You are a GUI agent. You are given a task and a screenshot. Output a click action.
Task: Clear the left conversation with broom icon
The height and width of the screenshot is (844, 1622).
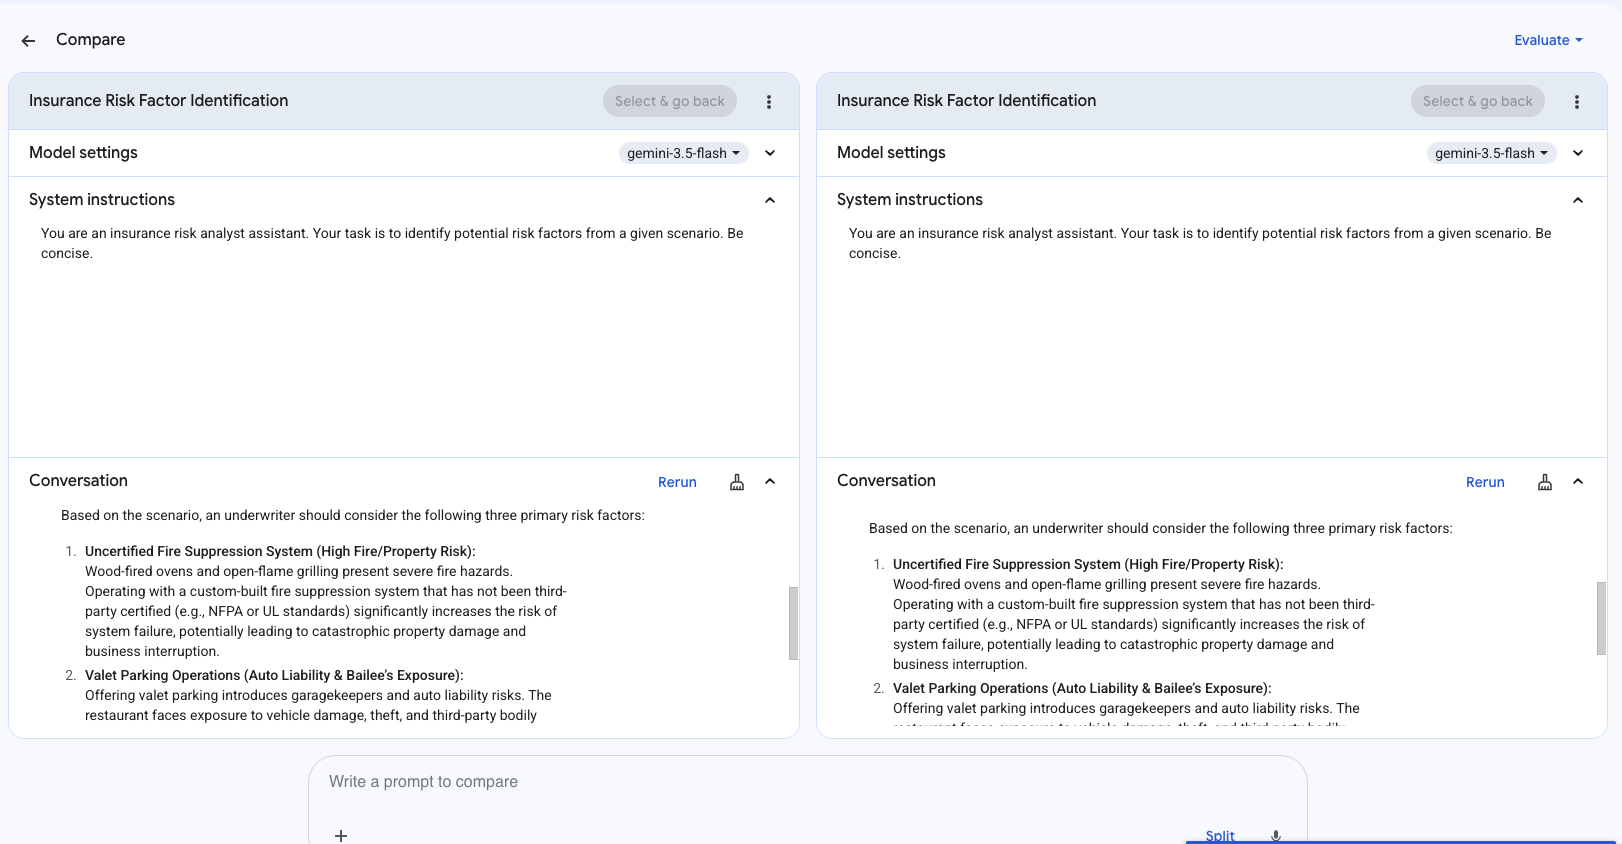(737, 482)
